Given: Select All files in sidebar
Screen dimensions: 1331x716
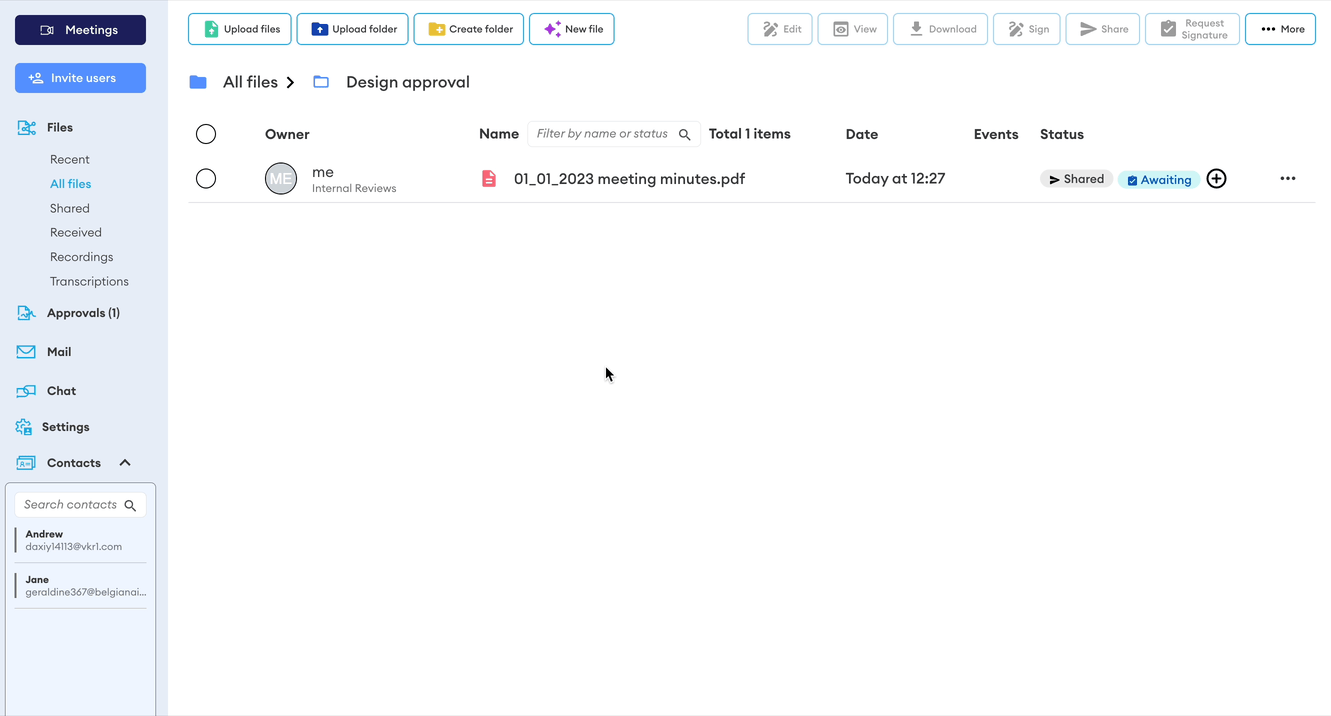Looking at the screenshot, I should click(70, 184).
